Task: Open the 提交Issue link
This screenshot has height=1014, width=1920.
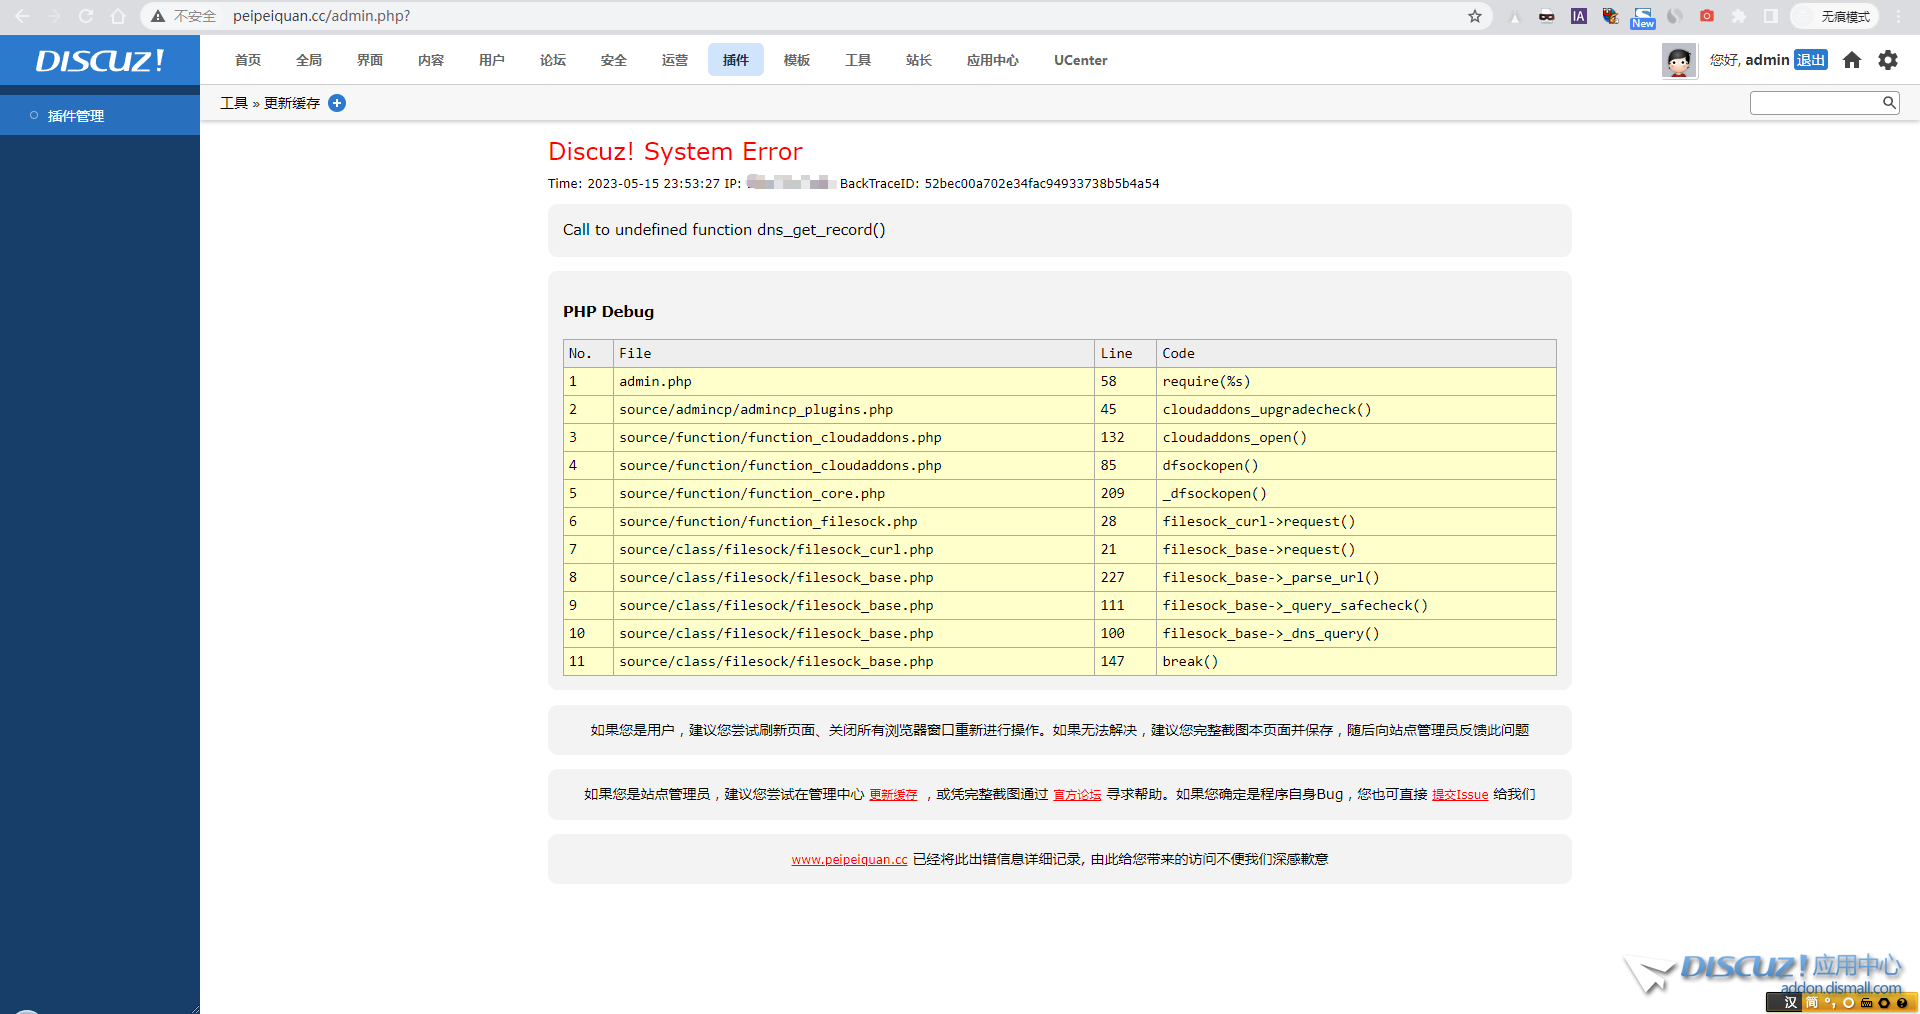Action: coord(1459,795)
